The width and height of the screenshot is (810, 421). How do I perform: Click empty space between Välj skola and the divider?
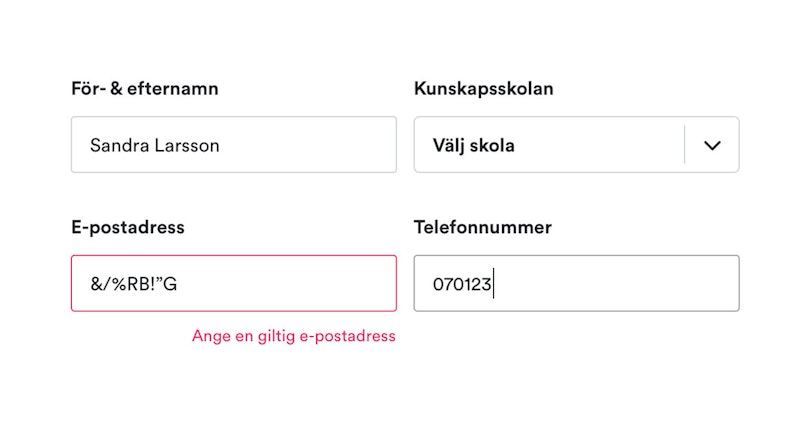(600, 145)
